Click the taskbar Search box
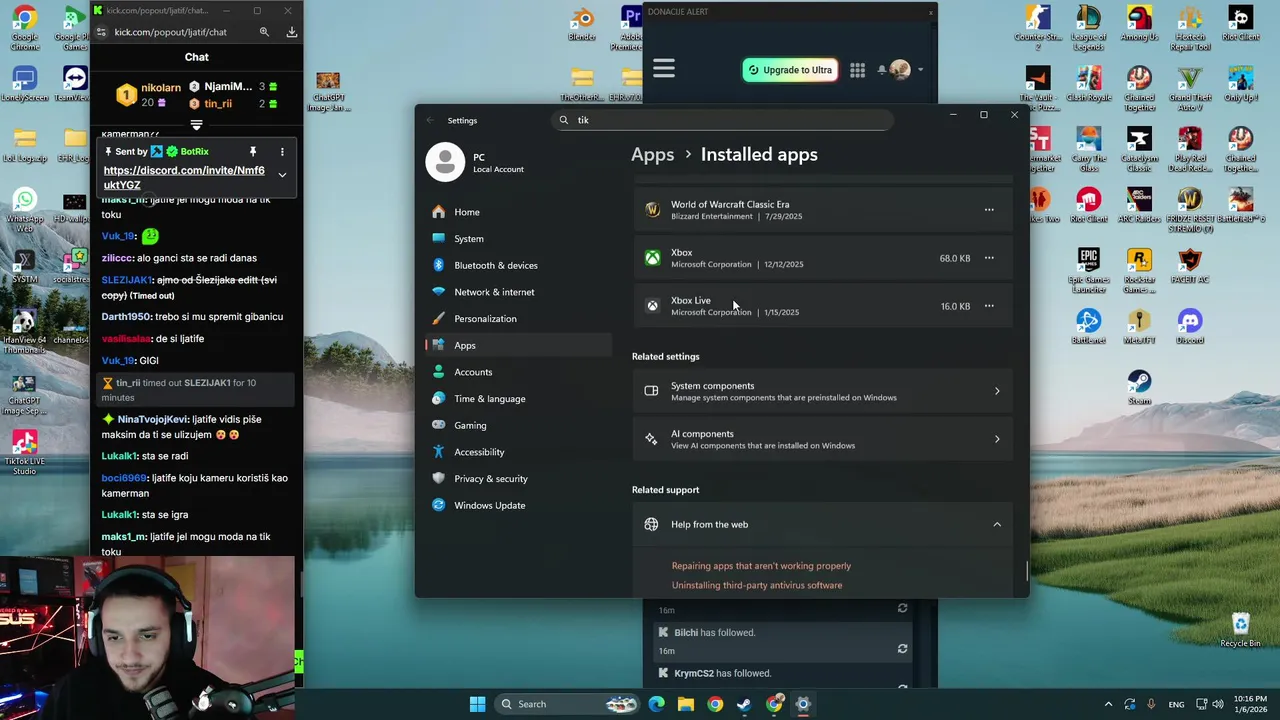Viewport: 1280px width, 720px height. pyautogui.click(x=567, y=704)
